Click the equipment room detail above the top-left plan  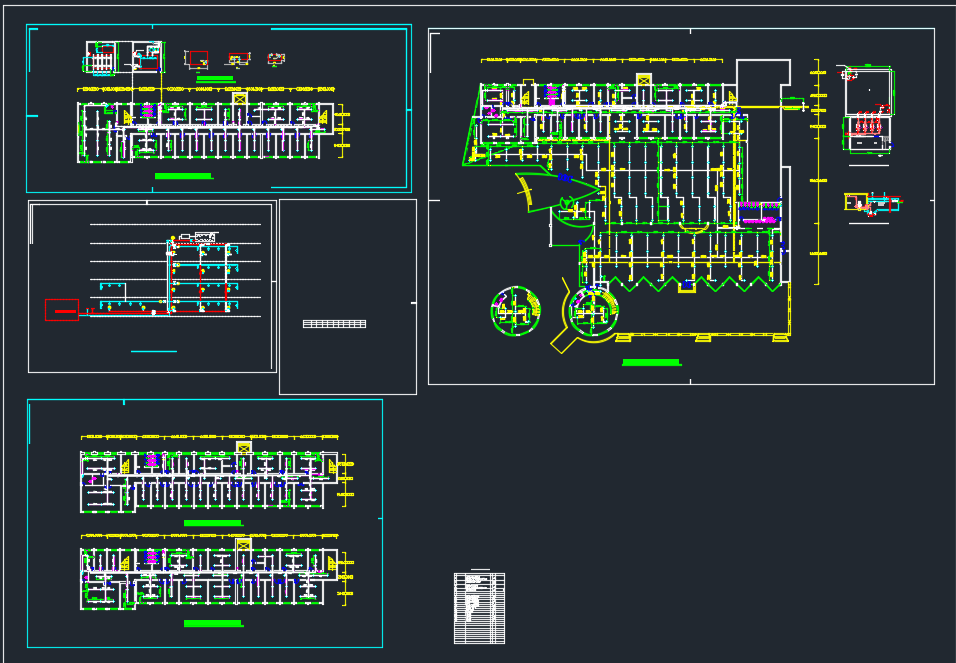[125, 58]
